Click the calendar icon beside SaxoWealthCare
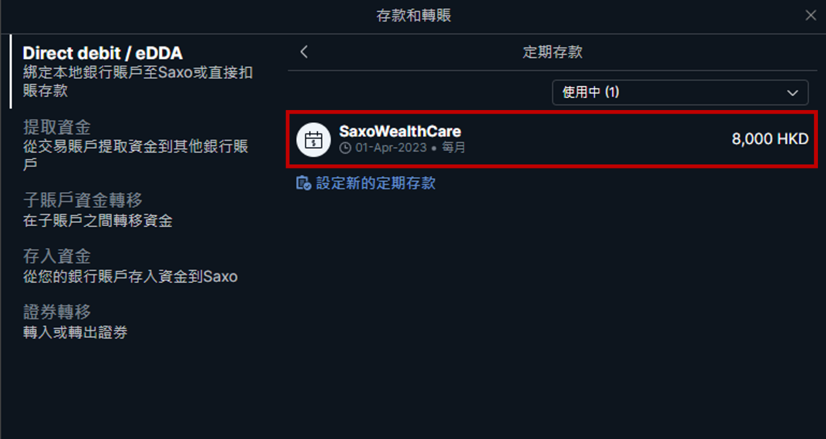Viewport: 826px width, 439px height. point(313,140)
